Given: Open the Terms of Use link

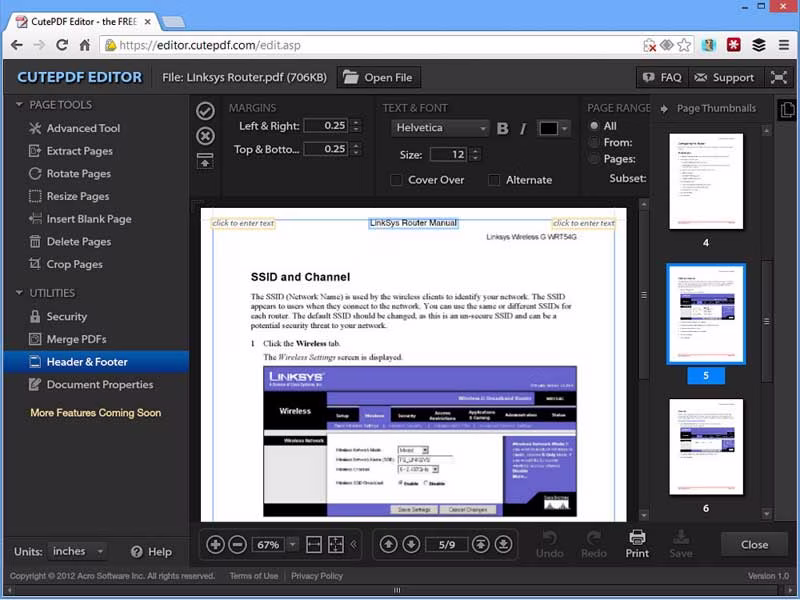Looking at the screenshot, I should [254, 576].
